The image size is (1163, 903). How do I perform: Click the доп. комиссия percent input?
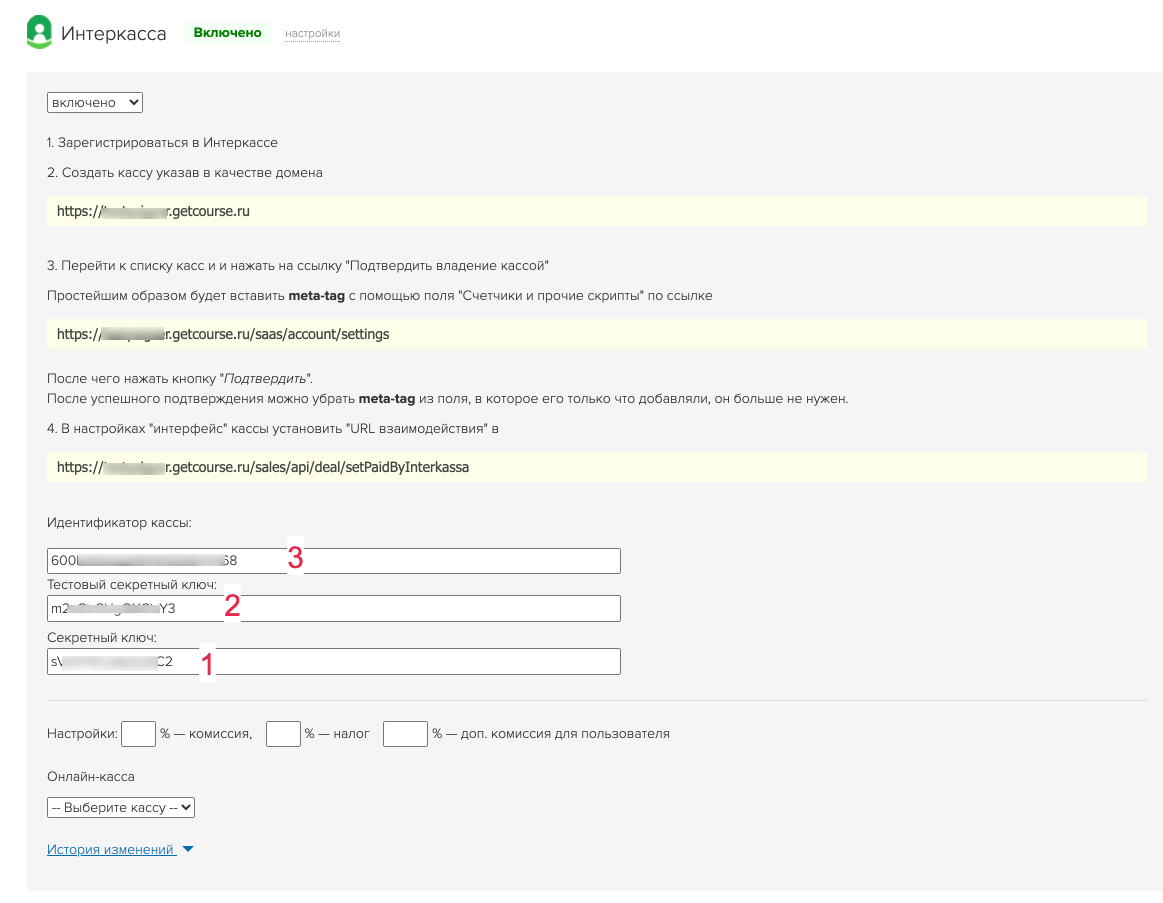[405, 734]
